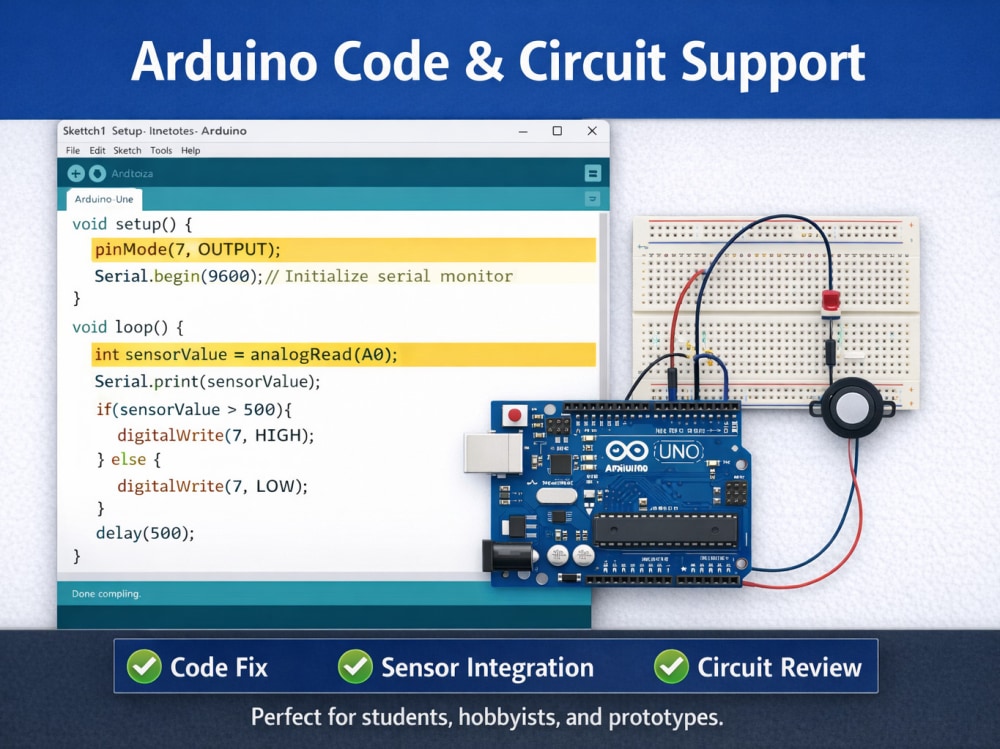Click the Serial.print(sensorValue) line

(207, 382)
